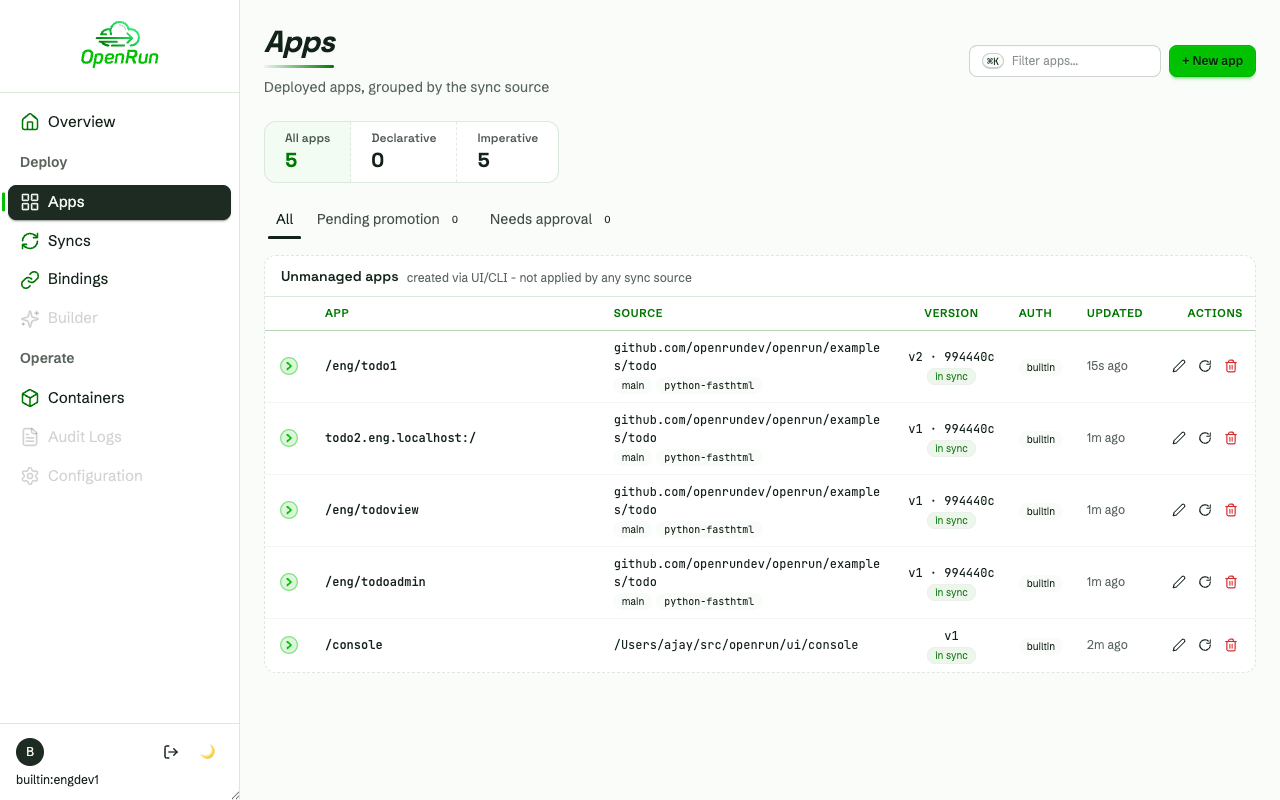Viewport: 1280px width, 800px height.
Task: Click the /eng/todo1 app name
Action: pos(361,366)
